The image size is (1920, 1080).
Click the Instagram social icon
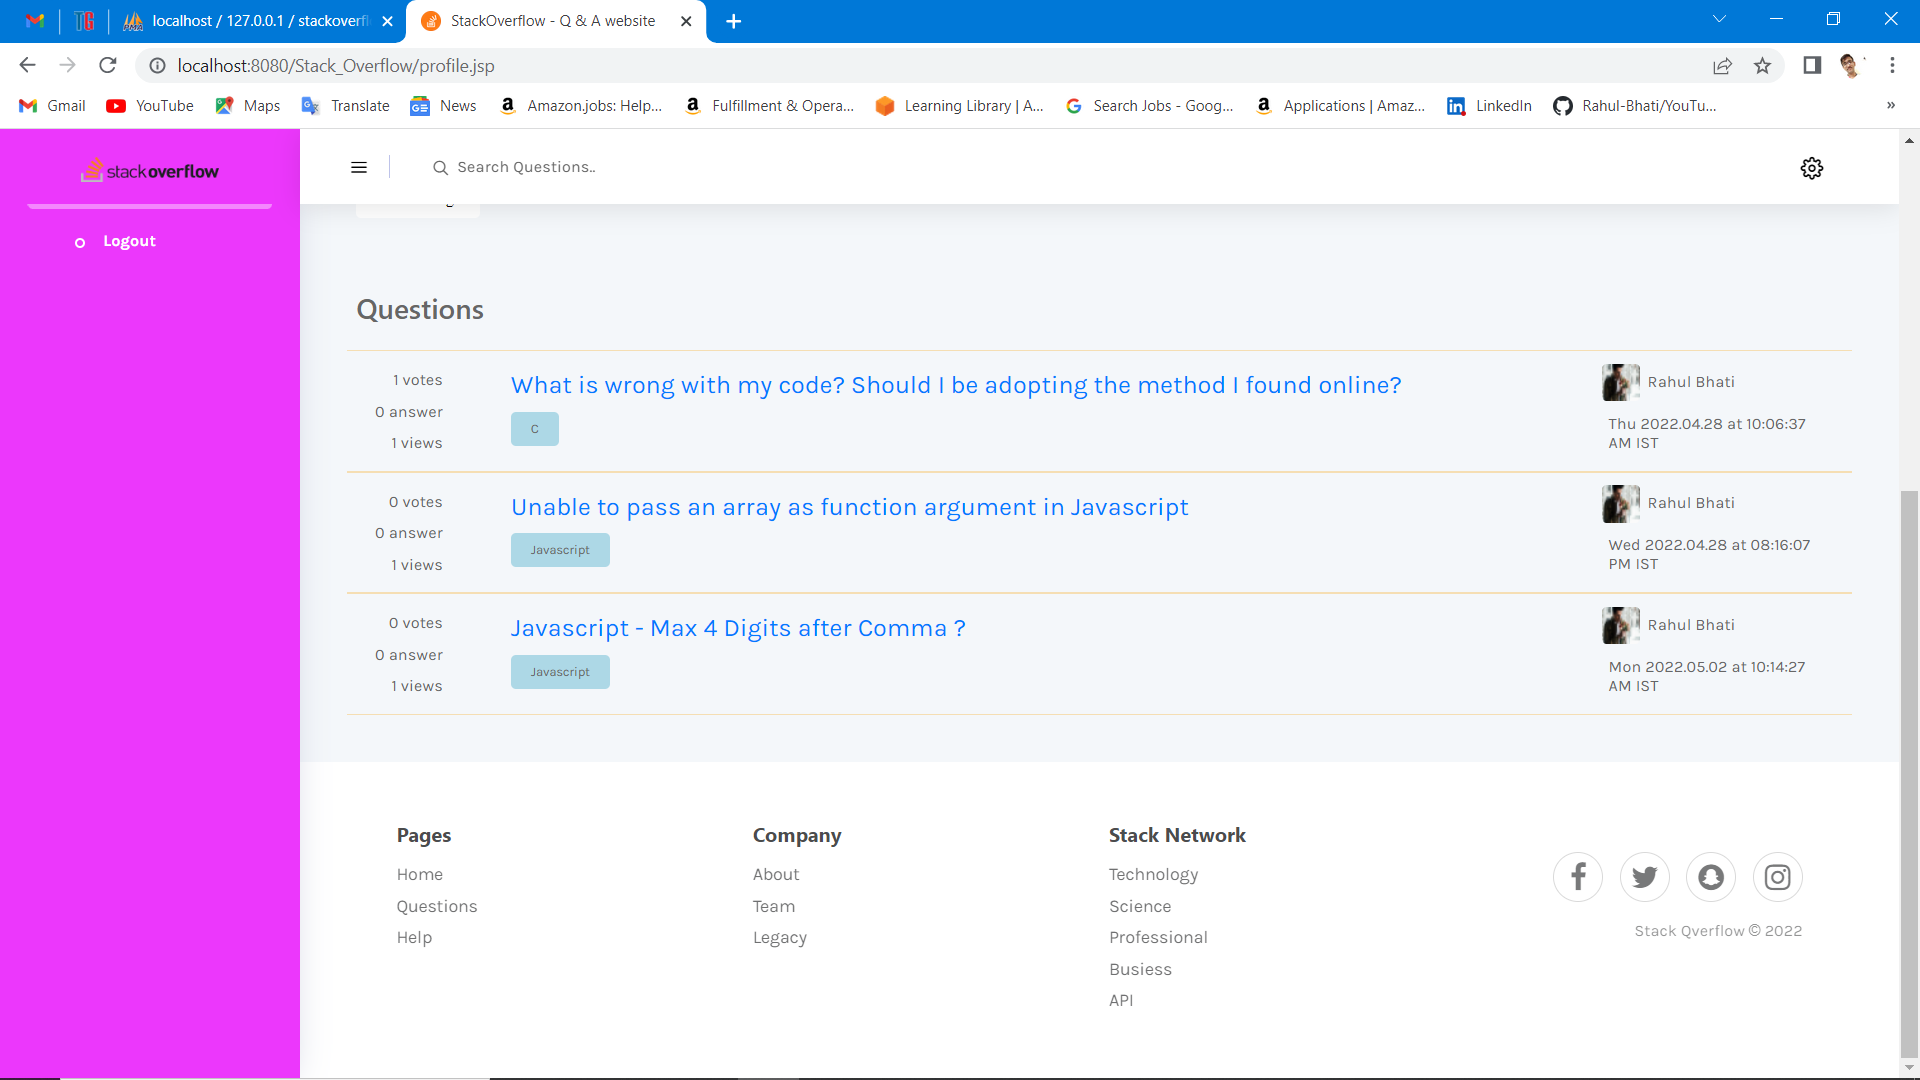pos(1777,877)
